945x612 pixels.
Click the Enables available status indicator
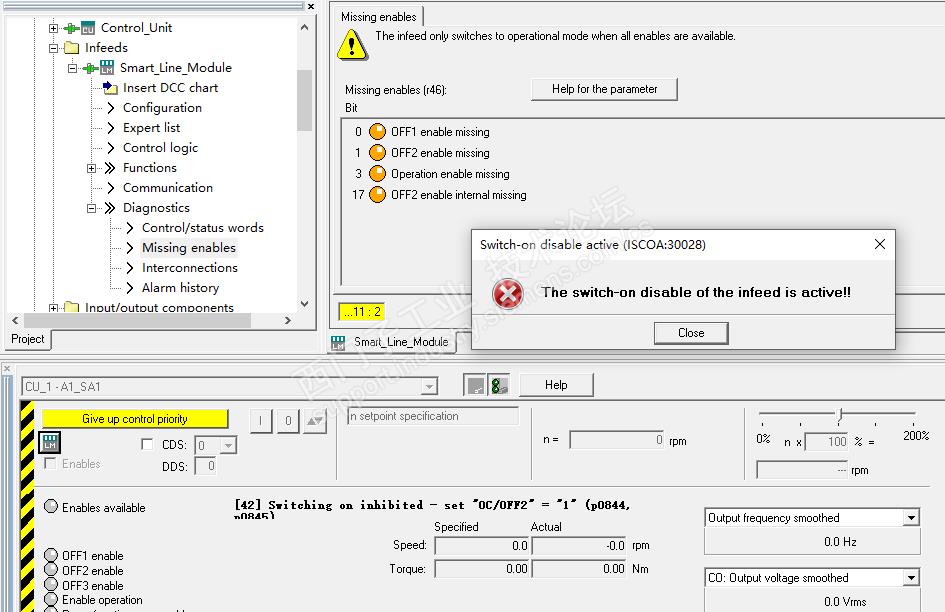(51, 506)
